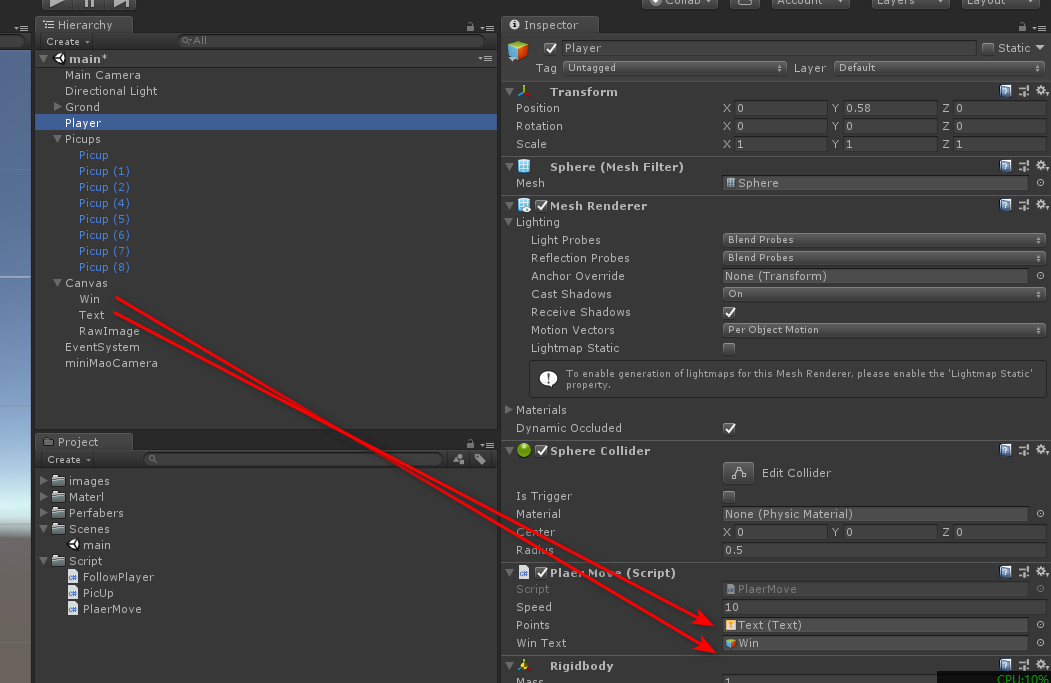Viewport: 1051px width, 683px height.
Task: Toggle PlaerMove script enabled checkbox
Action: pos(542,572)
